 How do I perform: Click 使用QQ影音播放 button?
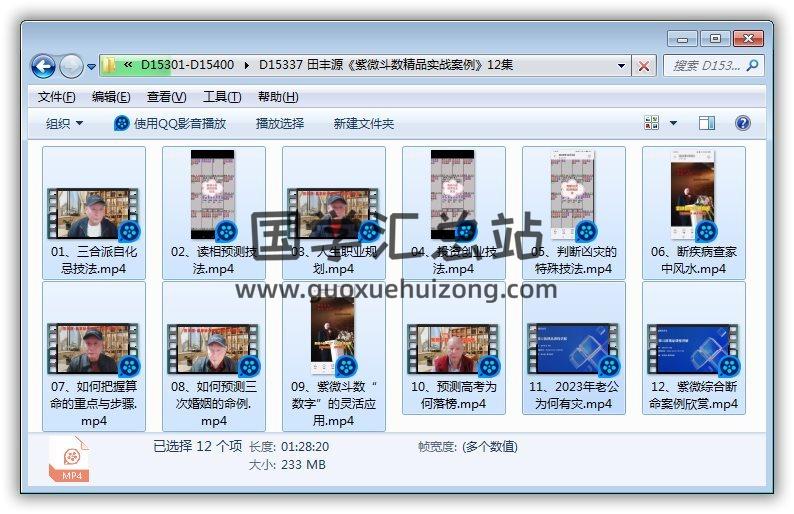(x=170, y=123)
